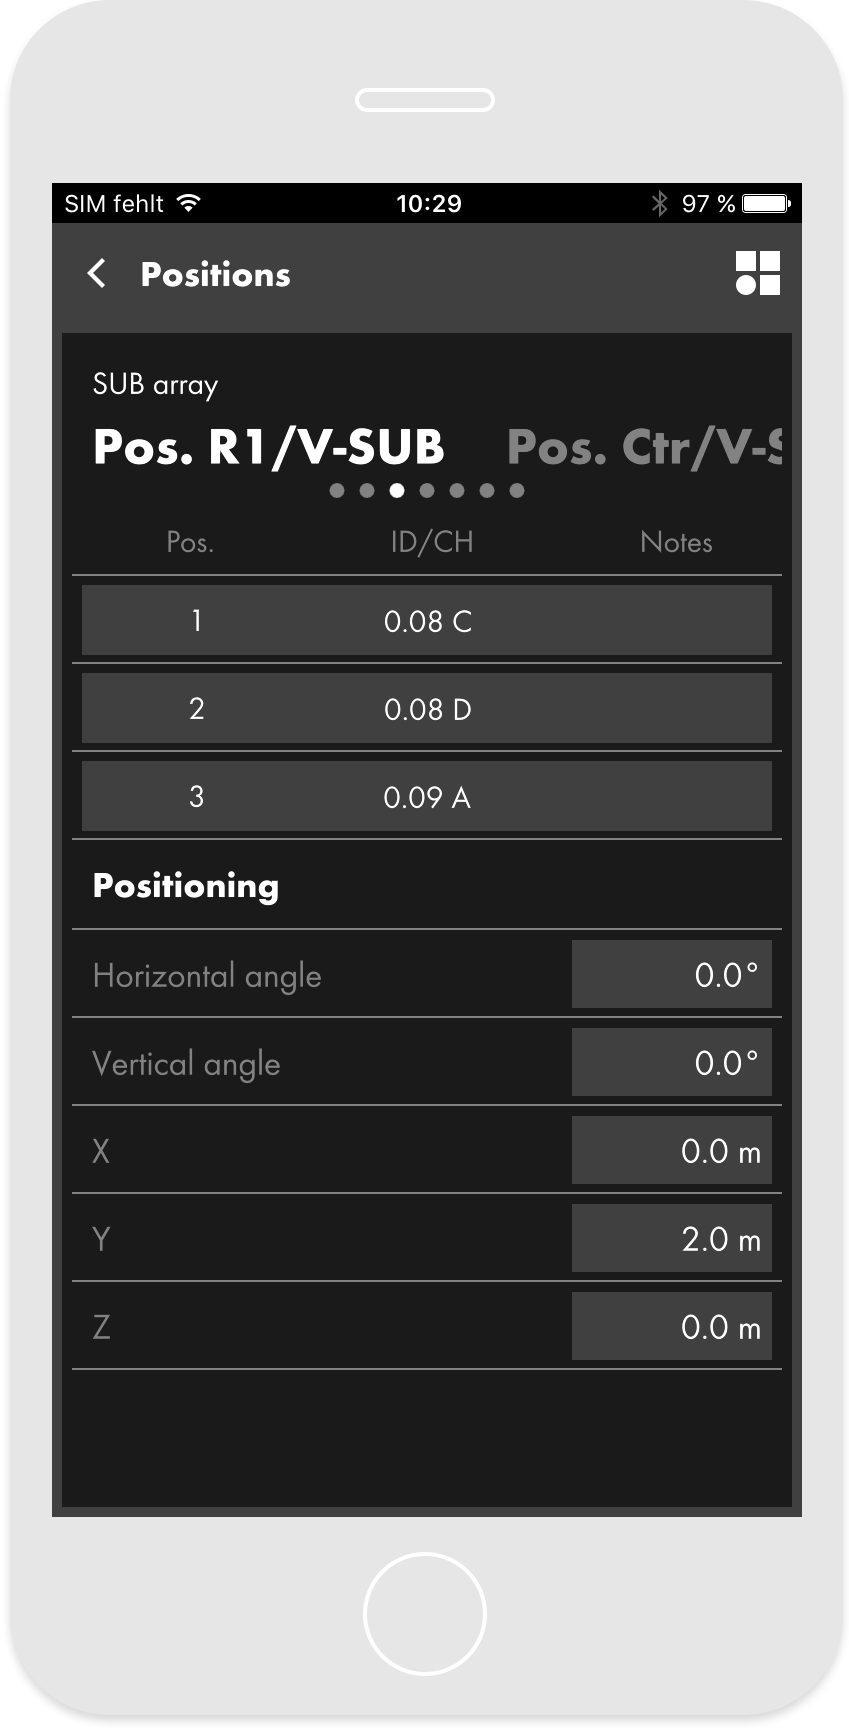Edit the Z position field
This screenshot has width=849, height=1728.
(671, 1326)
